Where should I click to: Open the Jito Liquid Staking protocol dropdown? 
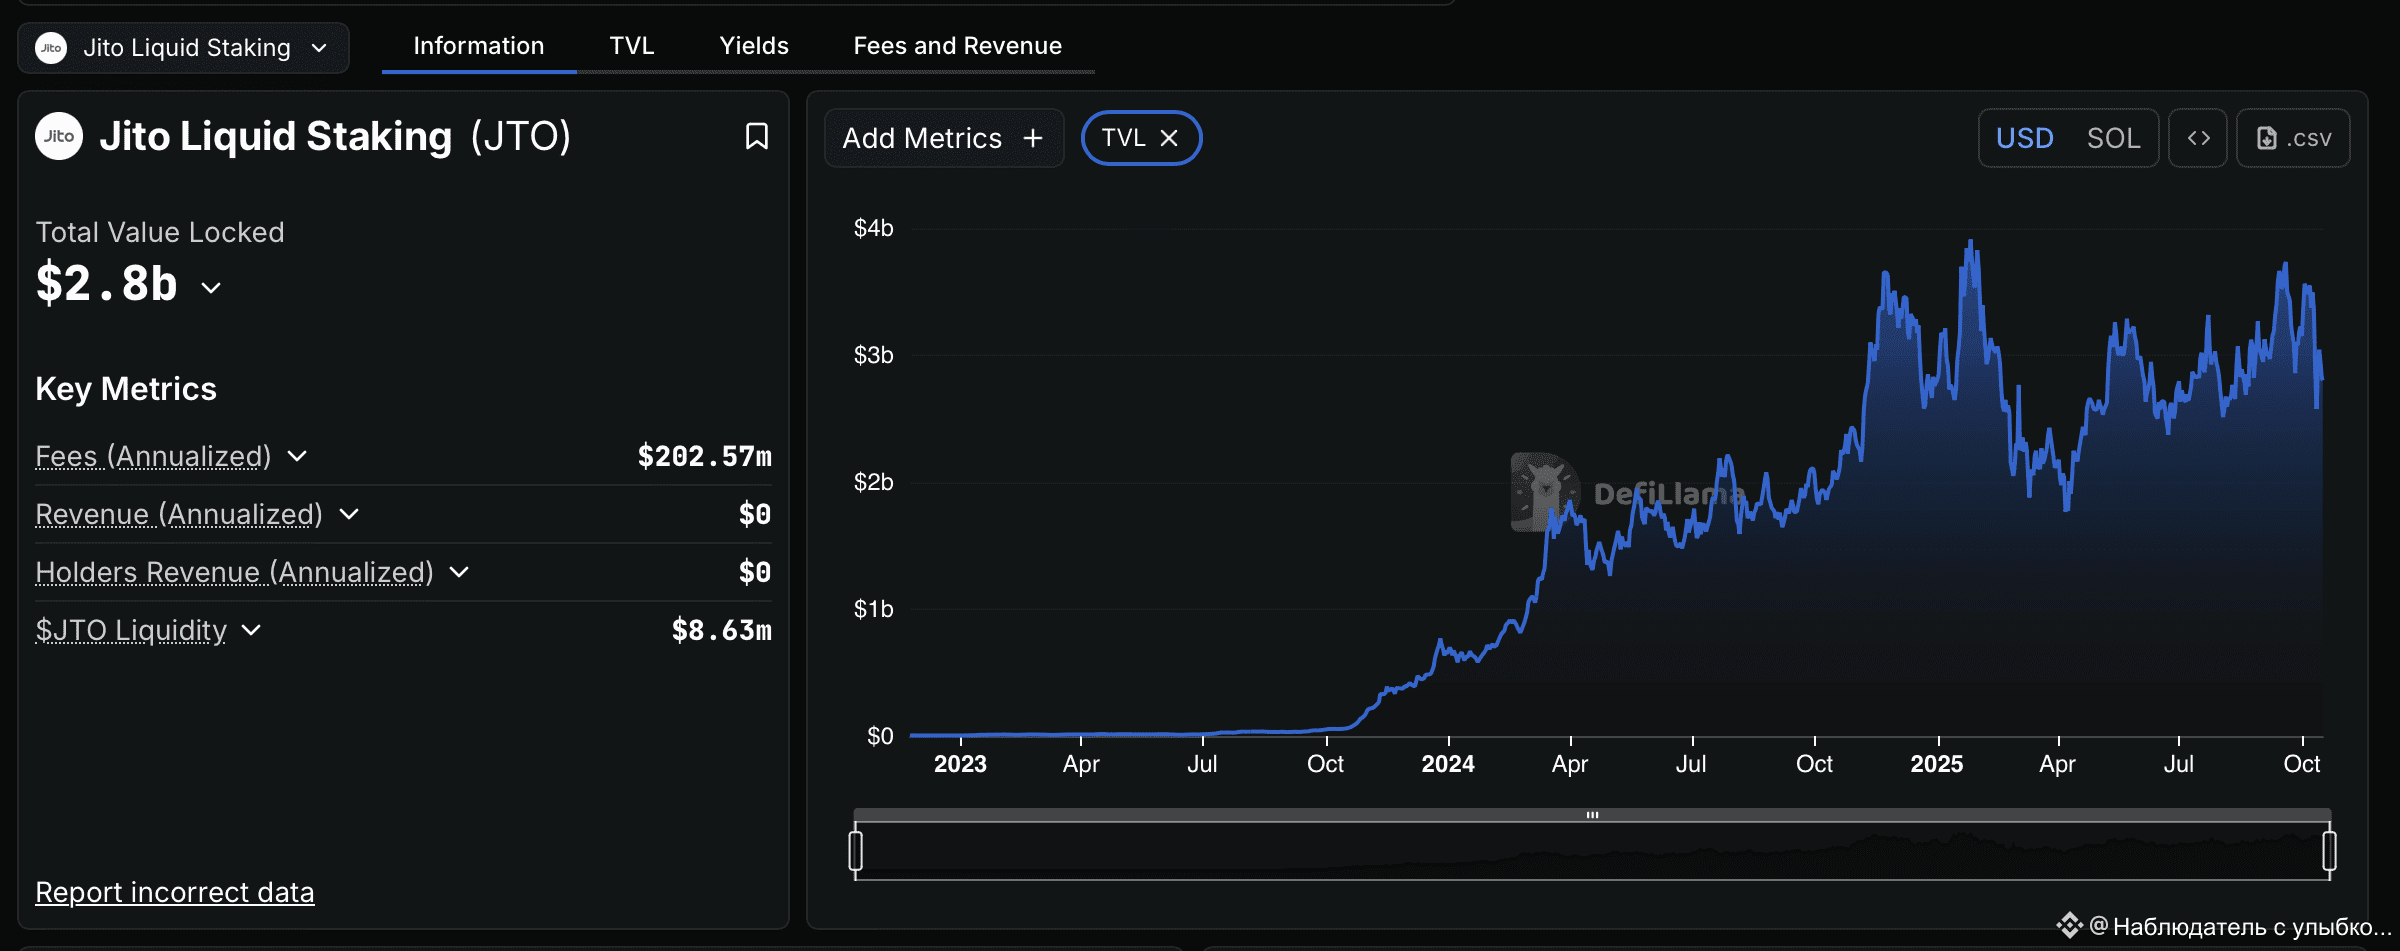click(x=319, y=48)
